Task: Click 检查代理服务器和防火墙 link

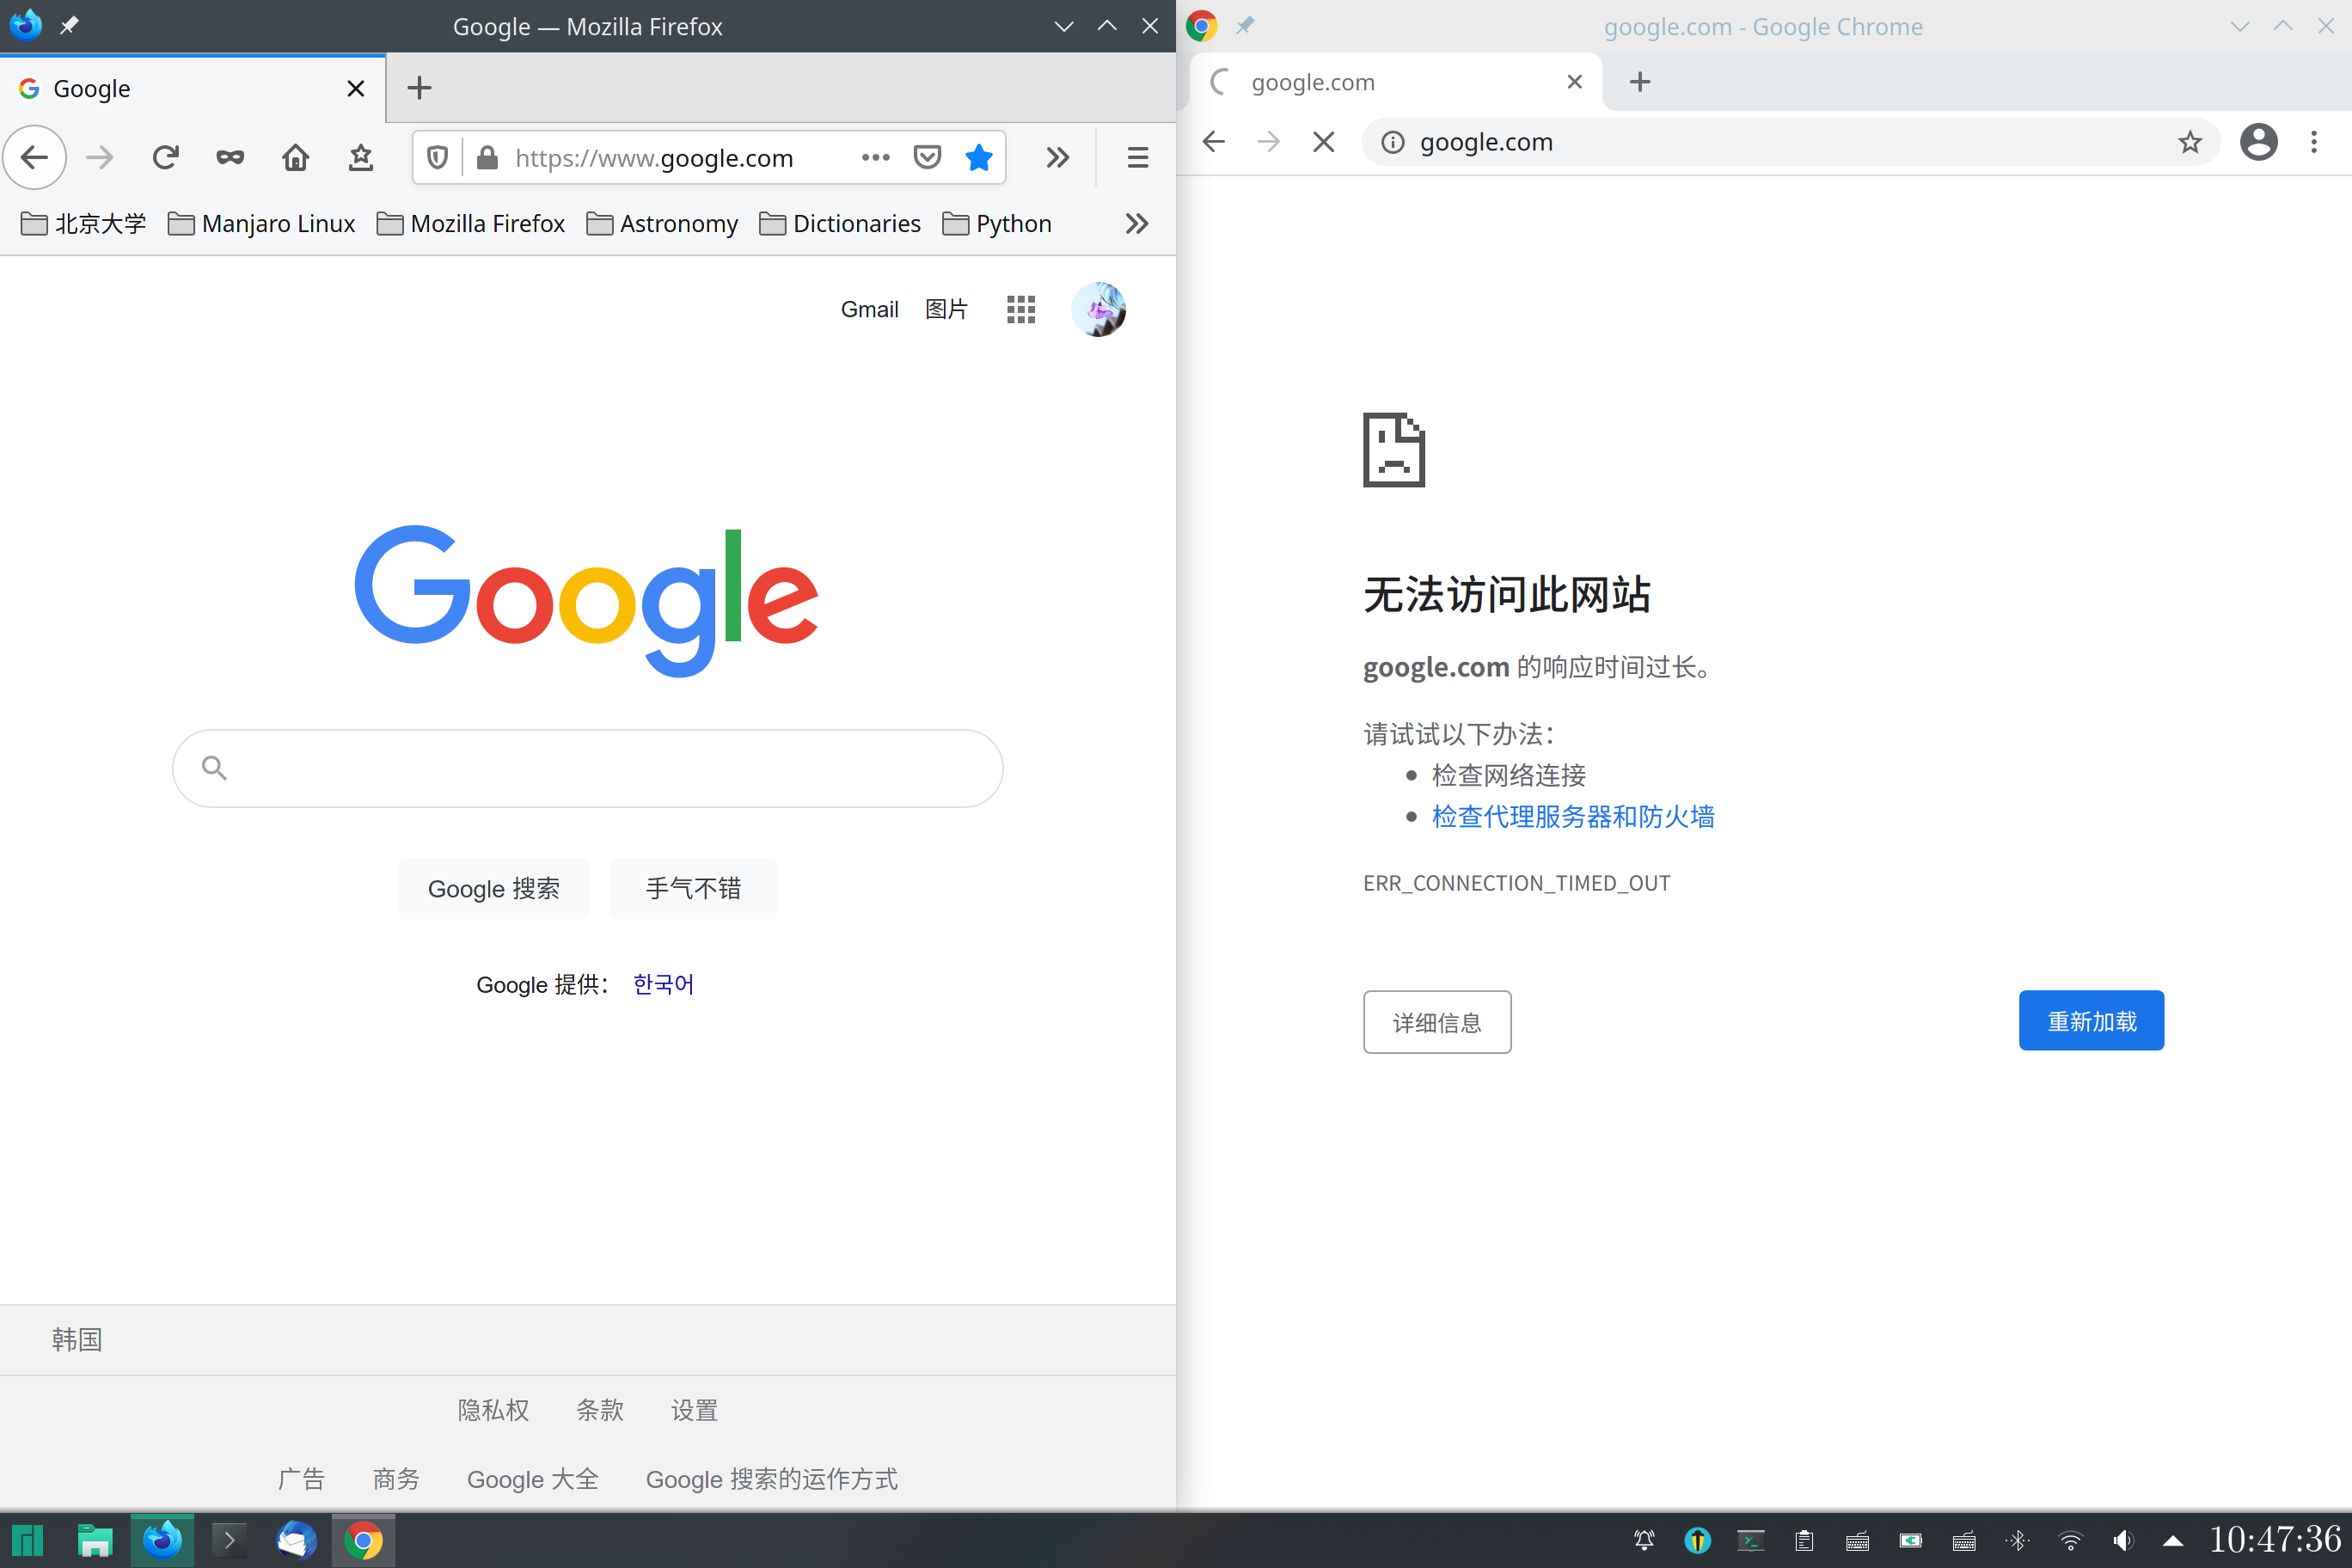Action: (1573, 816)
